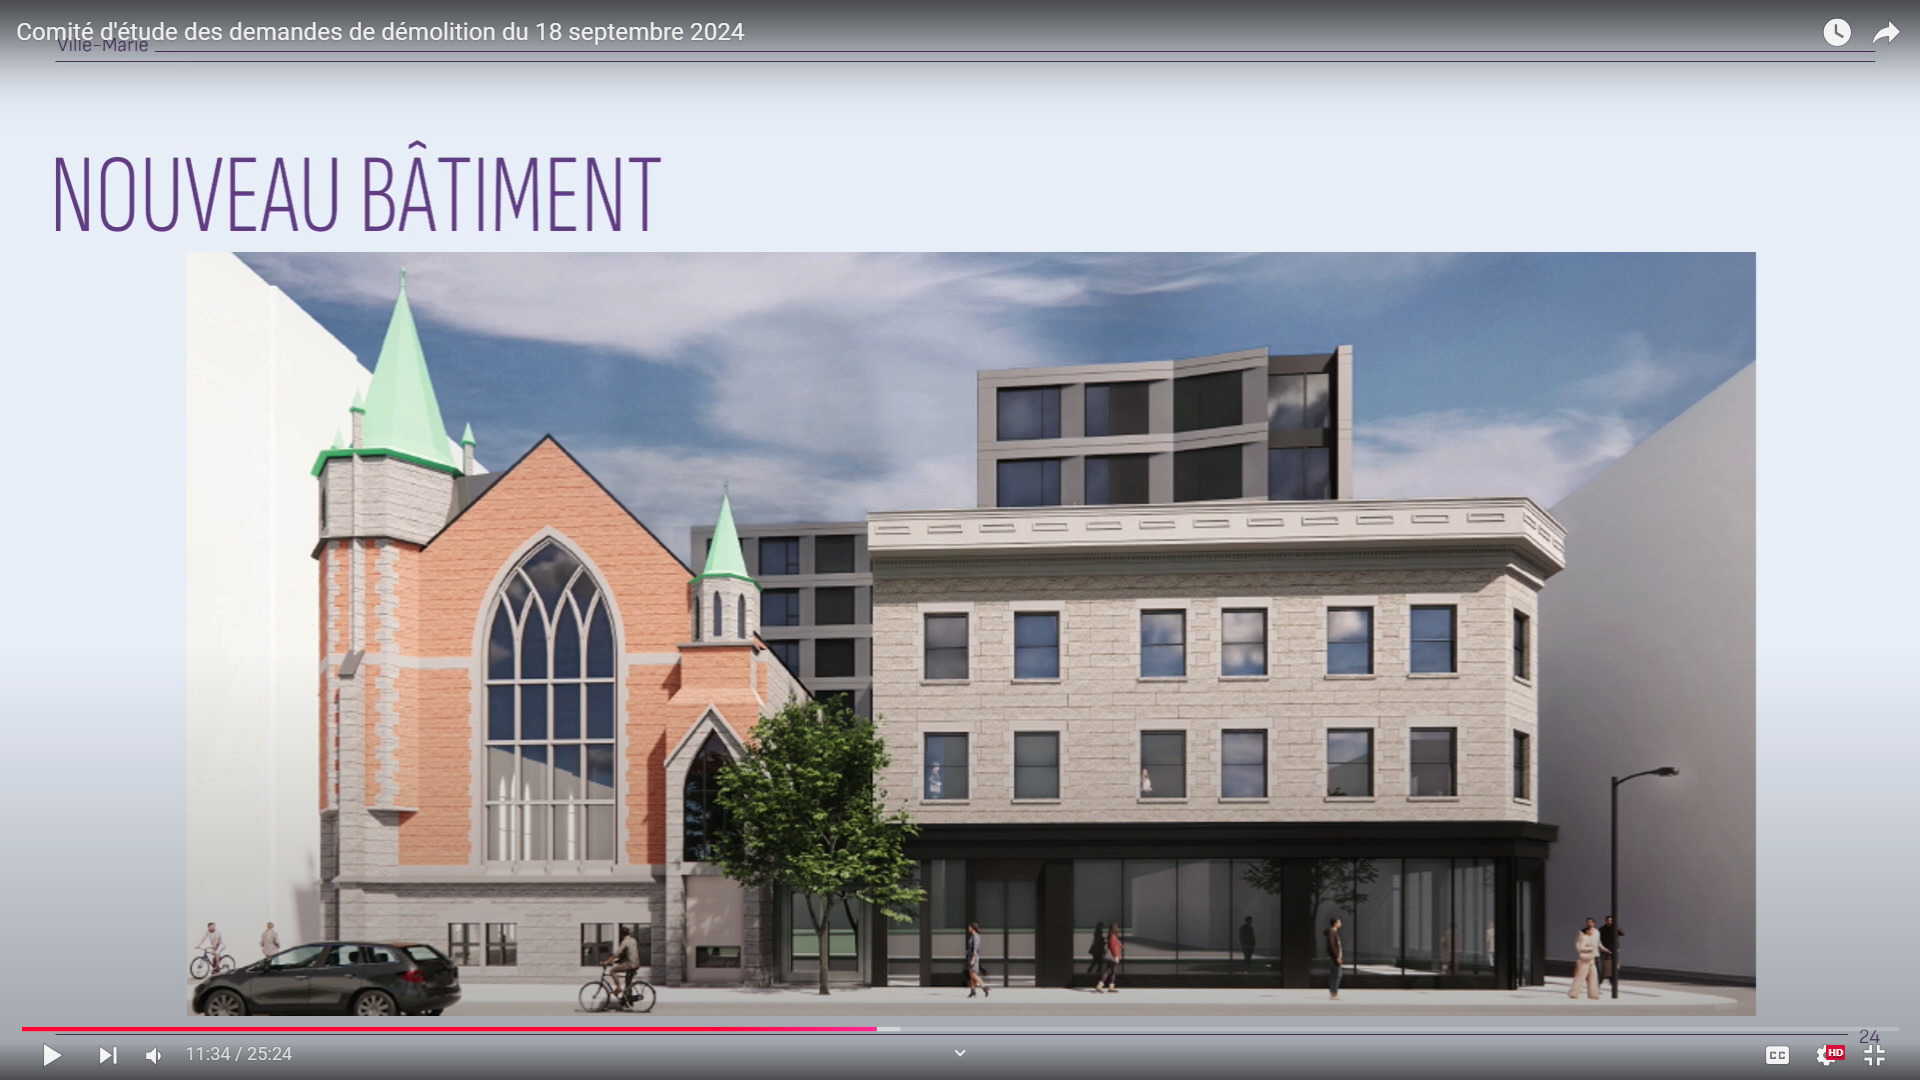Open video title link Comité d'étude

[x=380, y=32]
